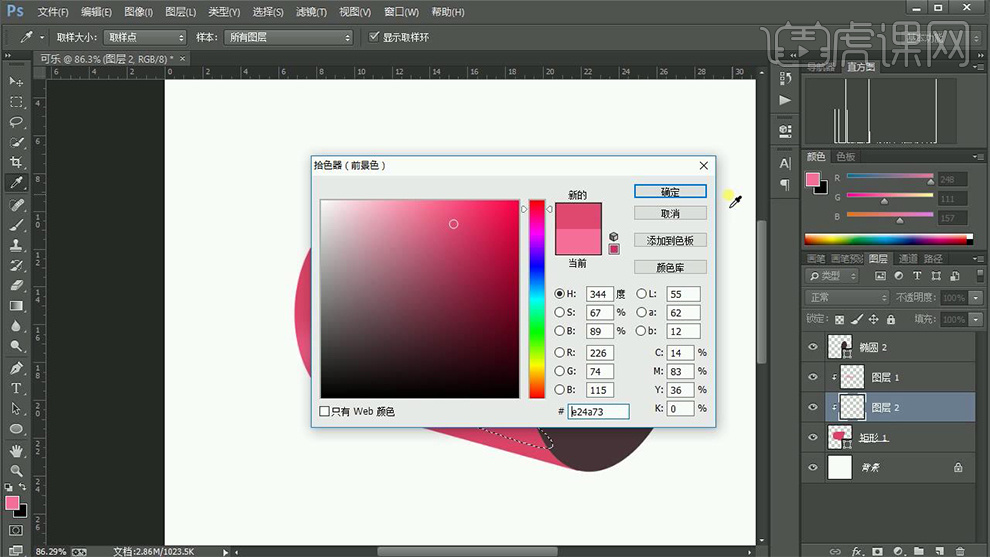Open the 文件(F) menu
This screenshot has width=990, height=557.
click(x=52, y=12)
